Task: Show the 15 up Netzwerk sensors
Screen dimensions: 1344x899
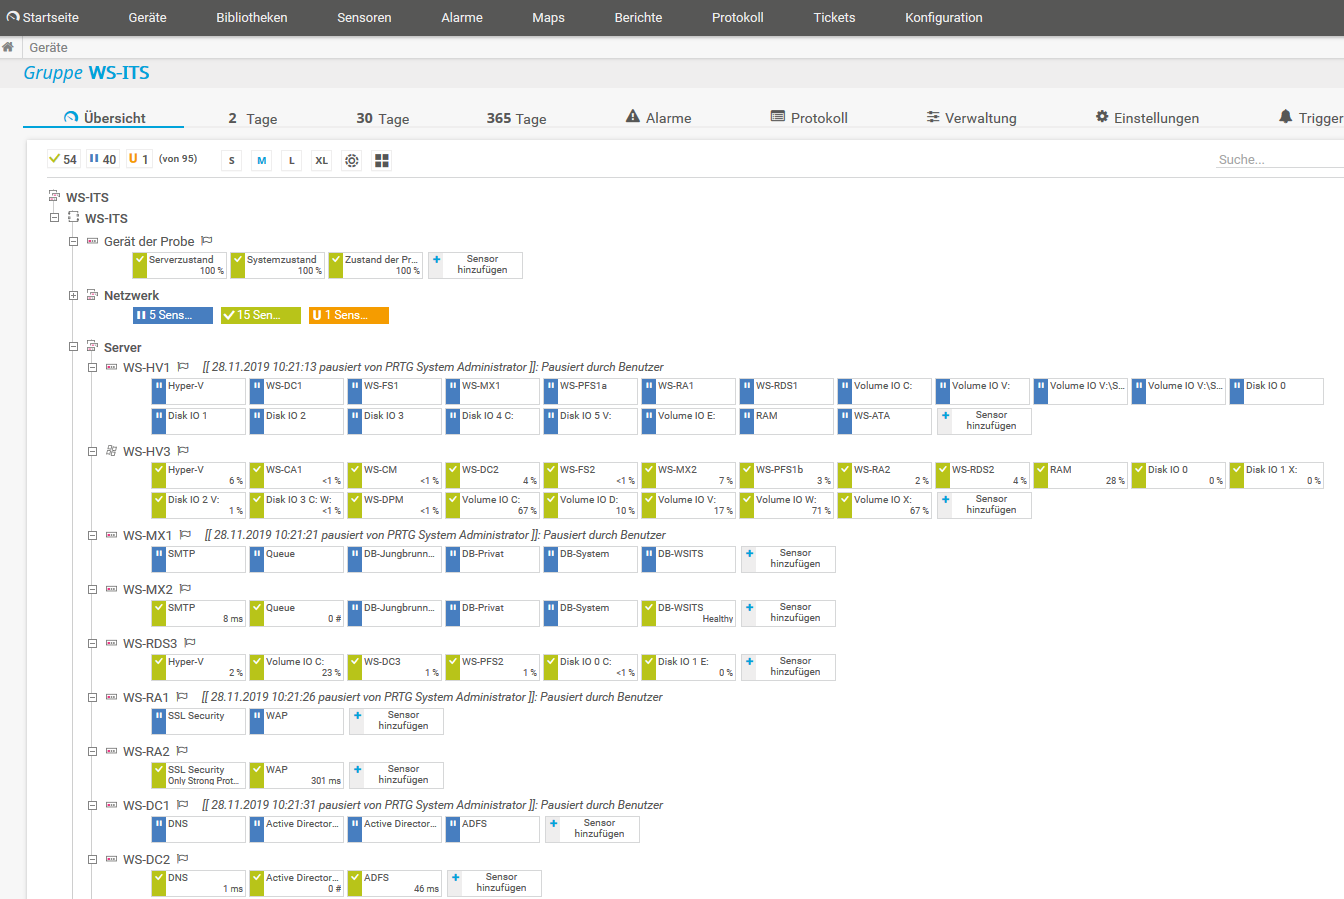Action: coord(261,315)
